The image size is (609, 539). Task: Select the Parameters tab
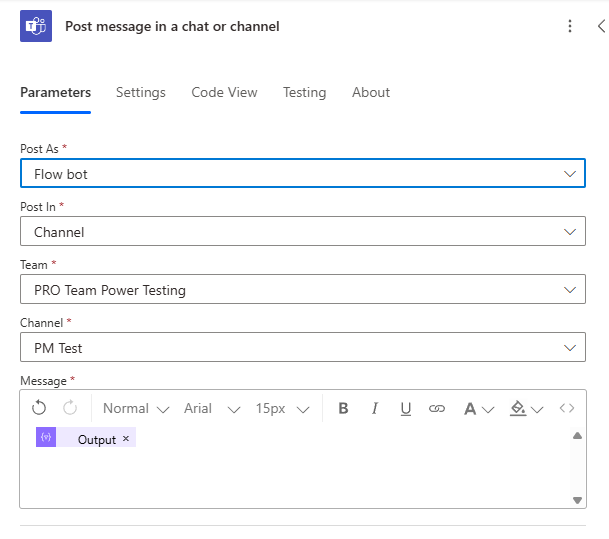(56, 92)
